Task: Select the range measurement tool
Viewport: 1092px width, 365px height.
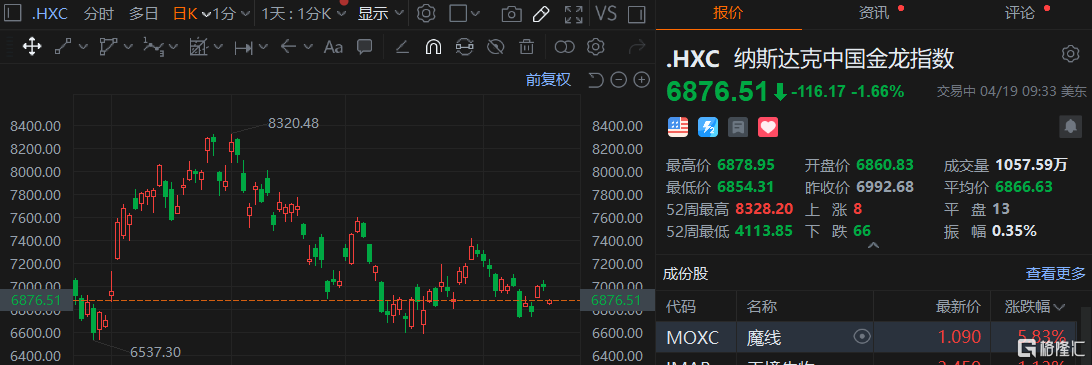Action: pos(244,47)
